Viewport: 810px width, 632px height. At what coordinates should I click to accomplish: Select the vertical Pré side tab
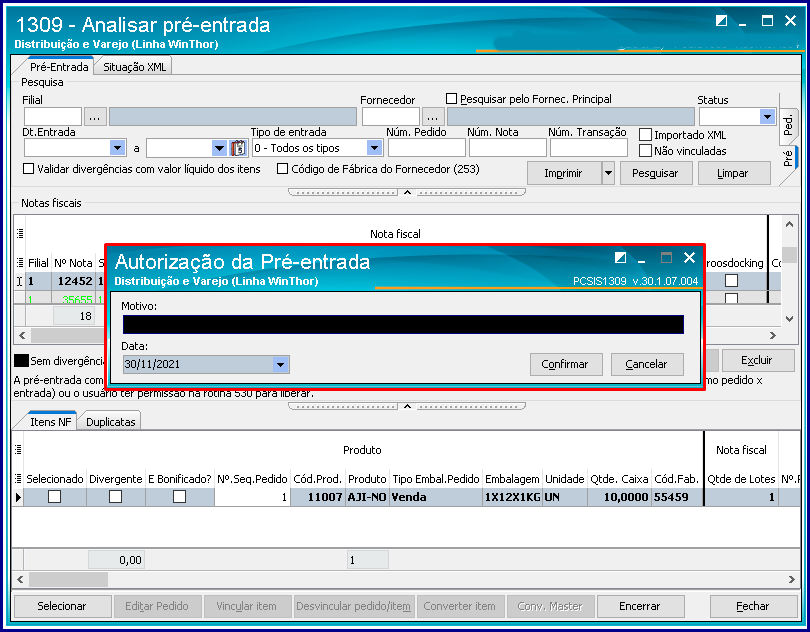coord(787,158)
